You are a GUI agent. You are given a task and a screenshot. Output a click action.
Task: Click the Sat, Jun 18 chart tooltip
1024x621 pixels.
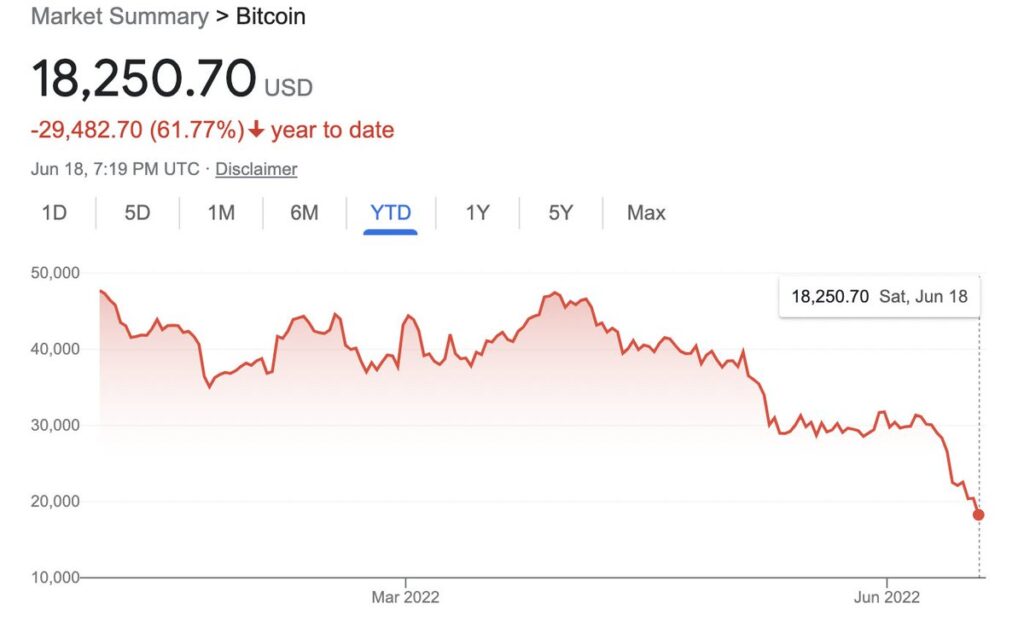[x=879, y=296]
